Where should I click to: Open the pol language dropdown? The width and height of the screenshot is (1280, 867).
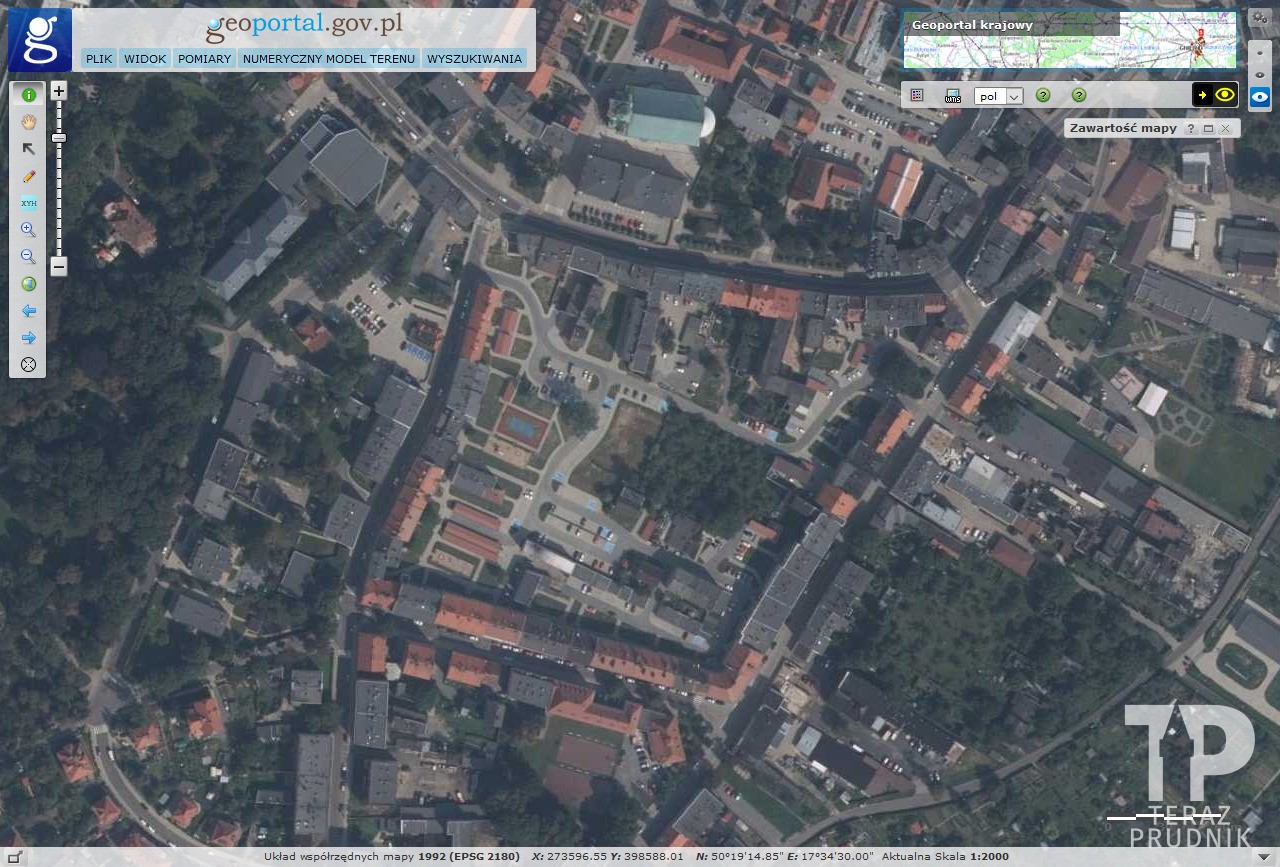click(999, 96)
